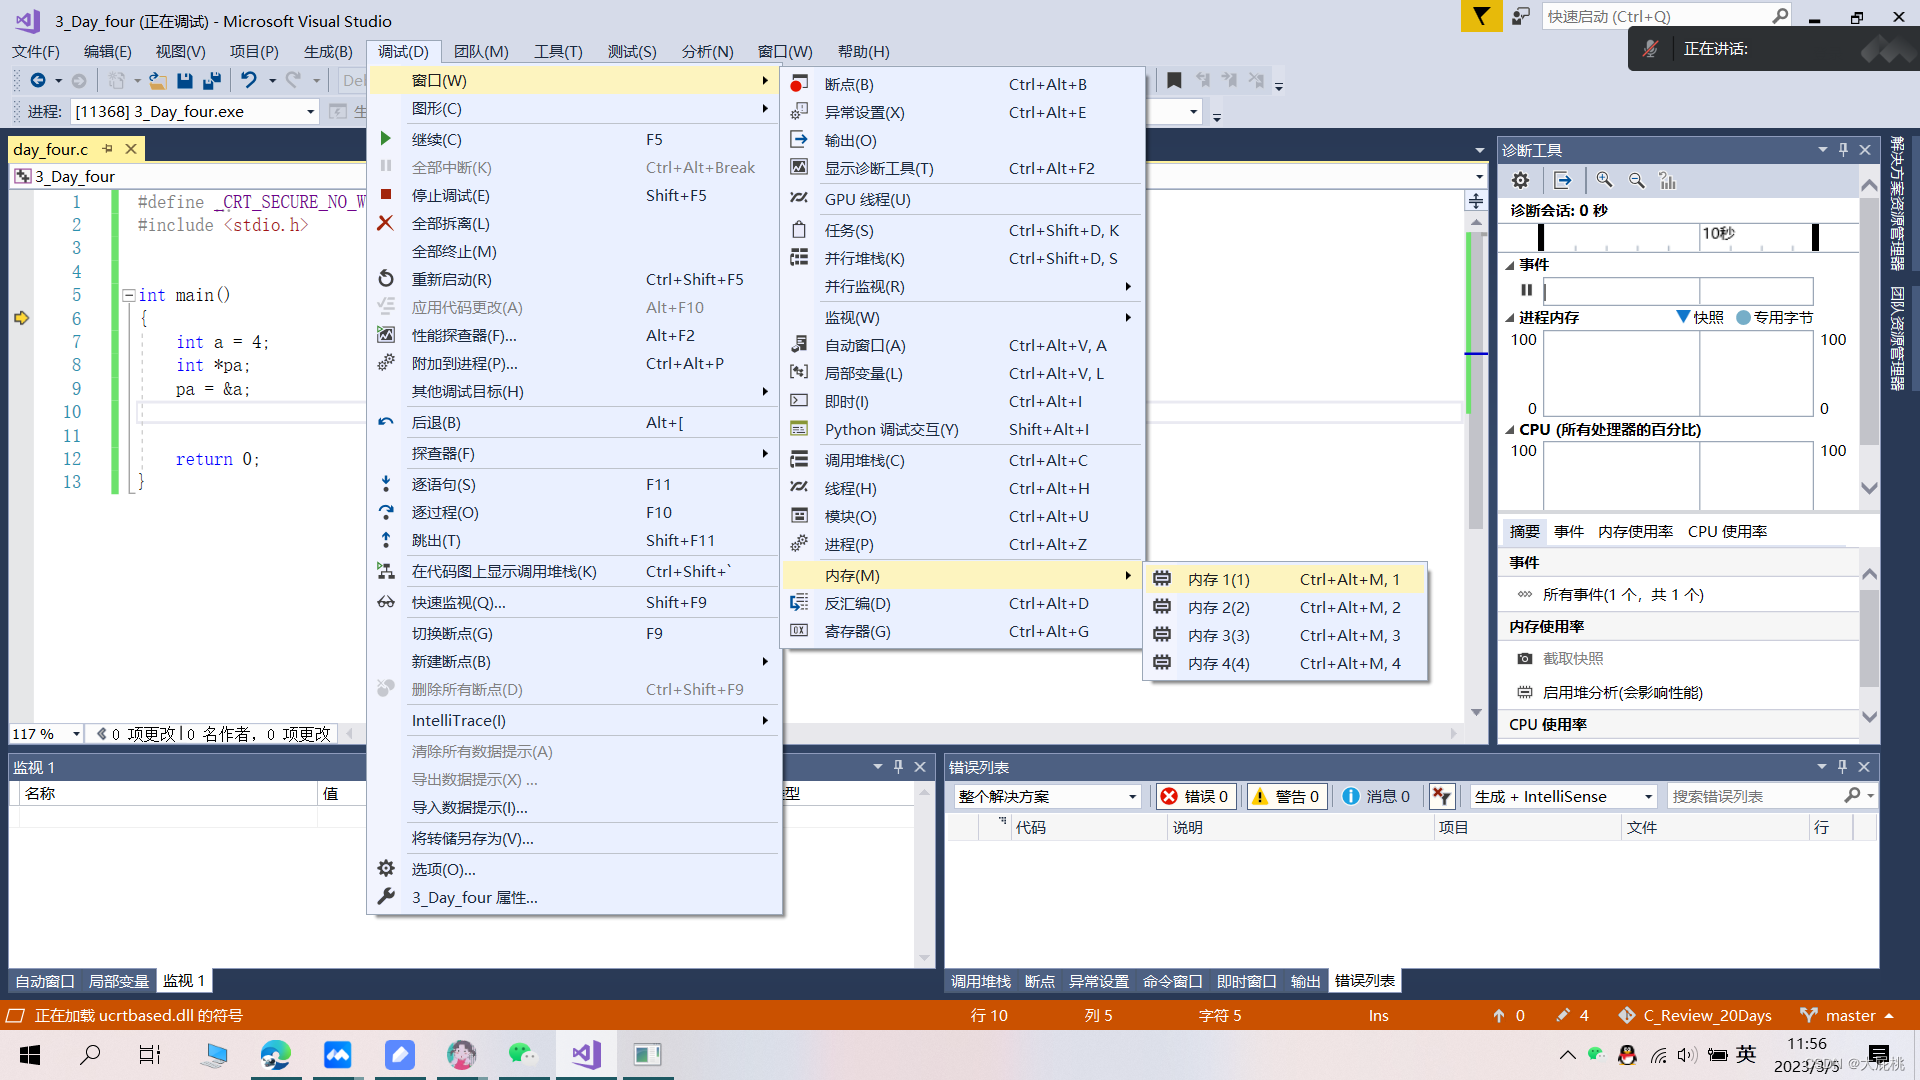Viewport: 1920px width, 1080px height.
Task: Open the 进程 process dropdown
Action: click(310, 112)
